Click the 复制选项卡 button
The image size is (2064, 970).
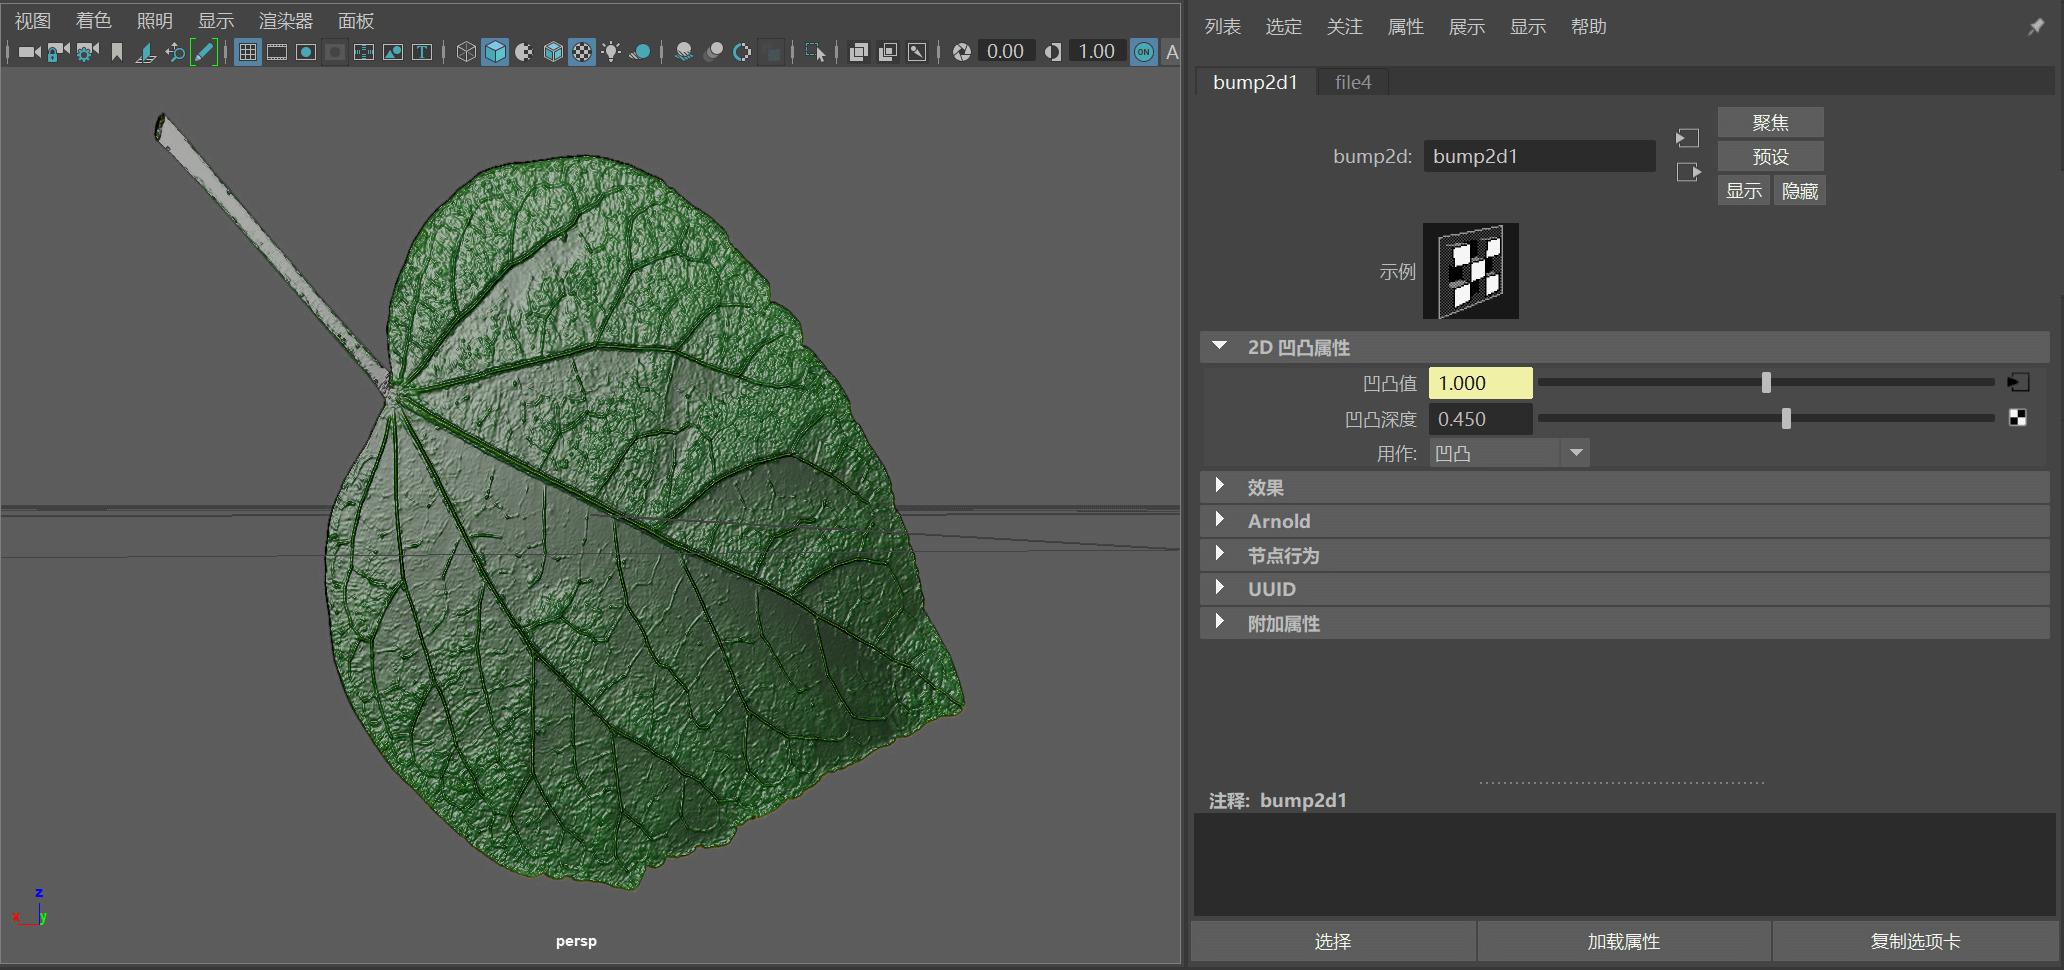coord(1916,941)
